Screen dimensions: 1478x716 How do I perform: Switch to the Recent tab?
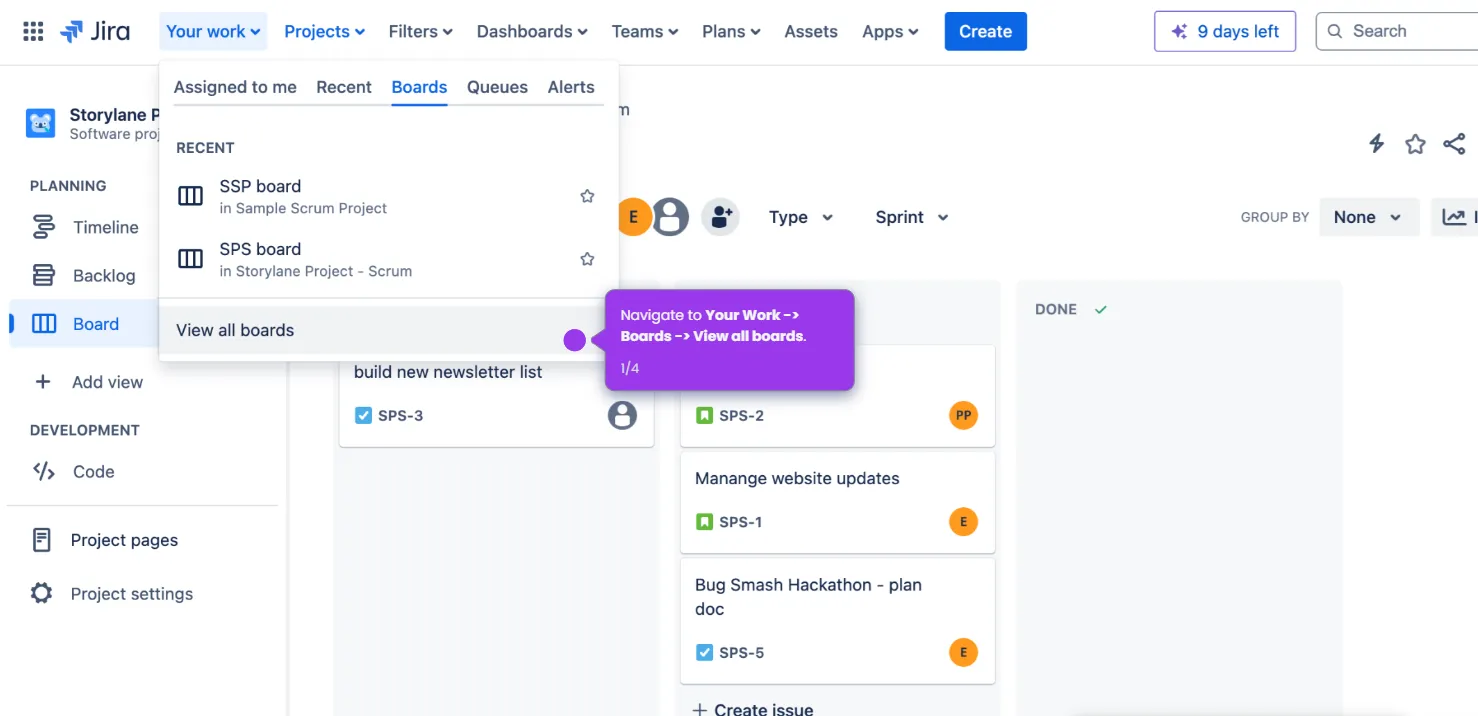[x=344, y=87]
